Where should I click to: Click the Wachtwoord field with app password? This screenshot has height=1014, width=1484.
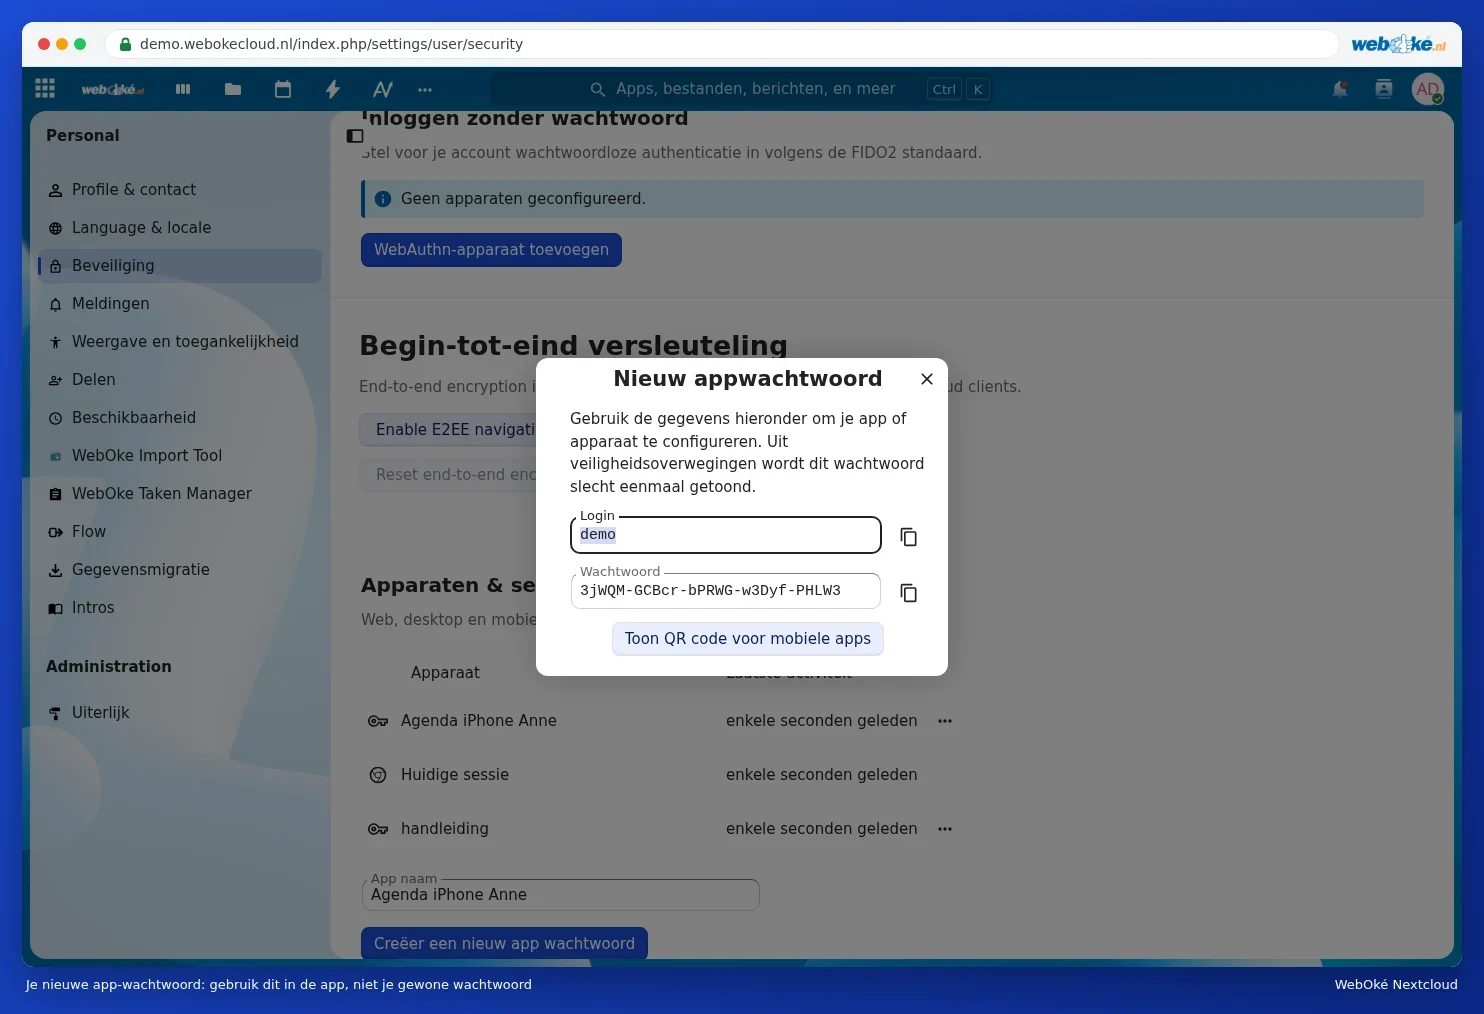tap(726, 591)
